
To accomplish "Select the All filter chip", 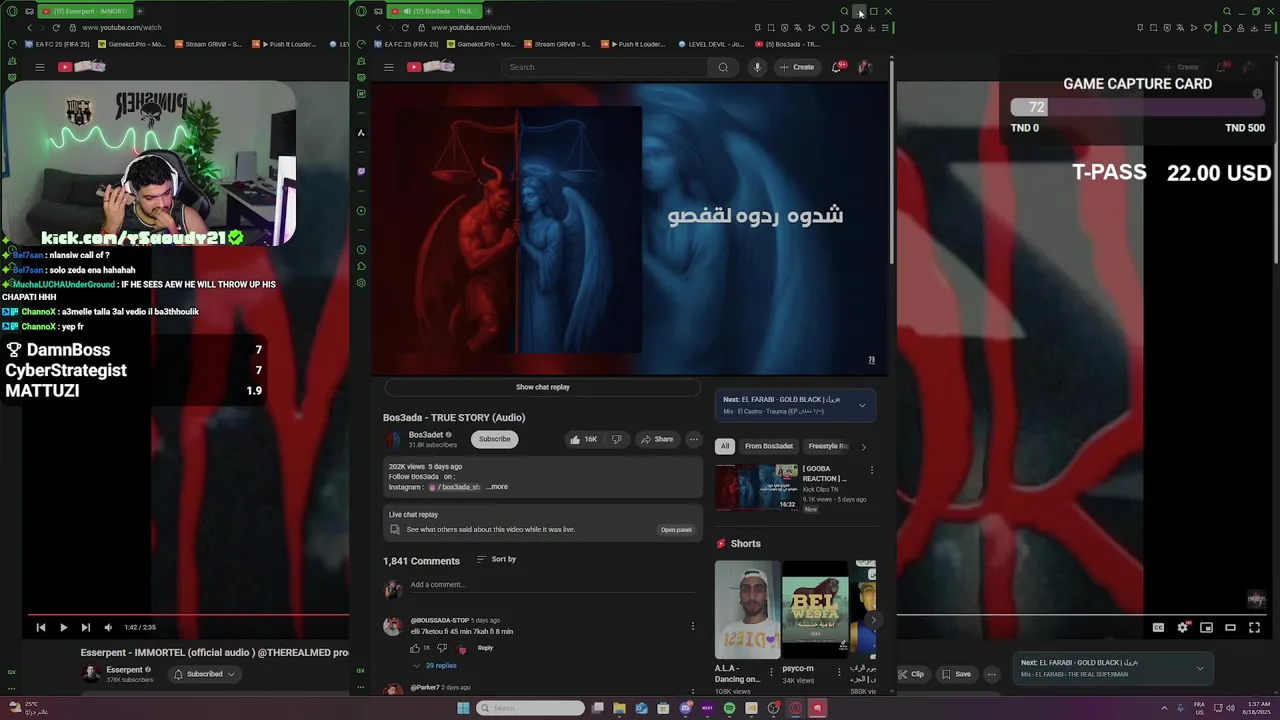I will 725,446.
